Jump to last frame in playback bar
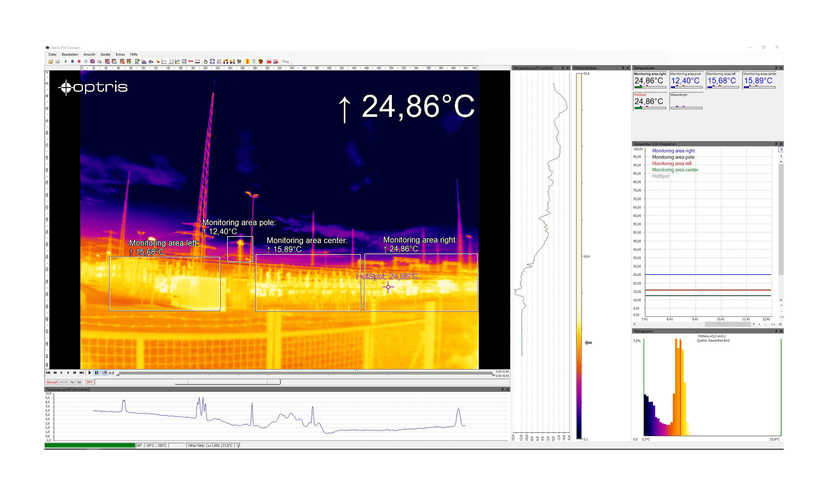 81,372
